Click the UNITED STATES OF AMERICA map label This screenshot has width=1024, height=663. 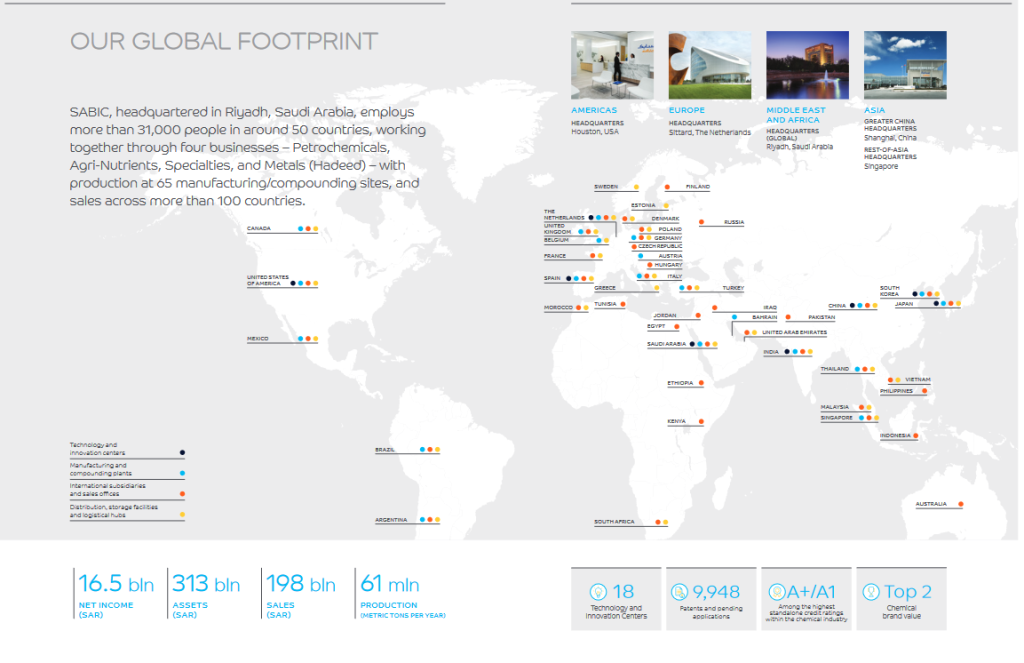267,281
